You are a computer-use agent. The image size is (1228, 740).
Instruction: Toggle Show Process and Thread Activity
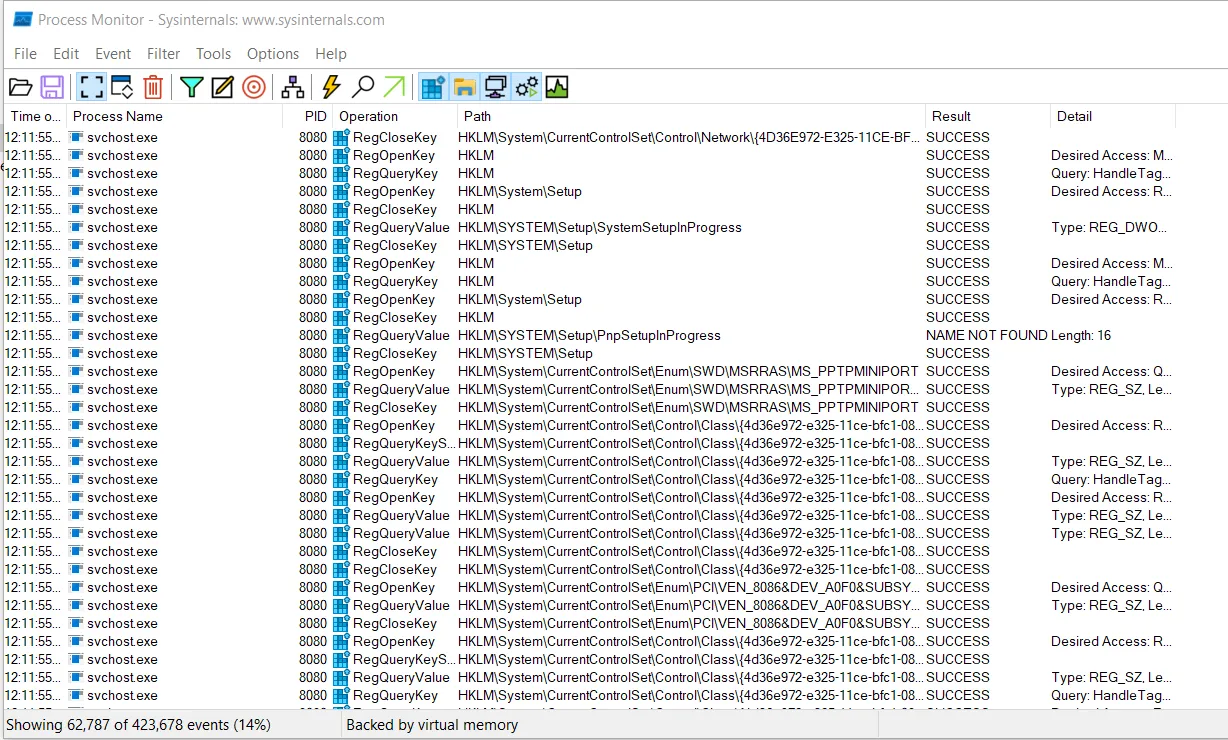pos(526,88)
